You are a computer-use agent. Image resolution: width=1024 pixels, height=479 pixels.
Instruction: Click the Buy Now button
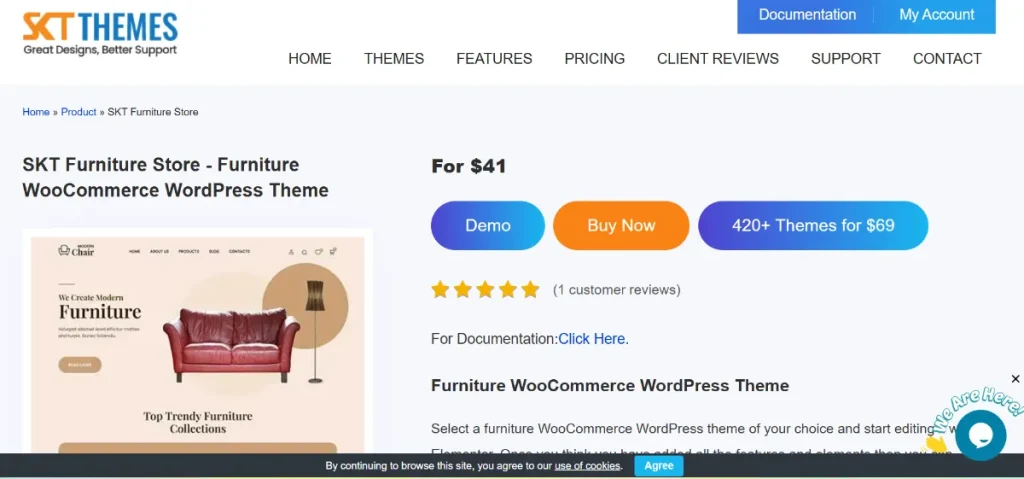pos(621,225)
